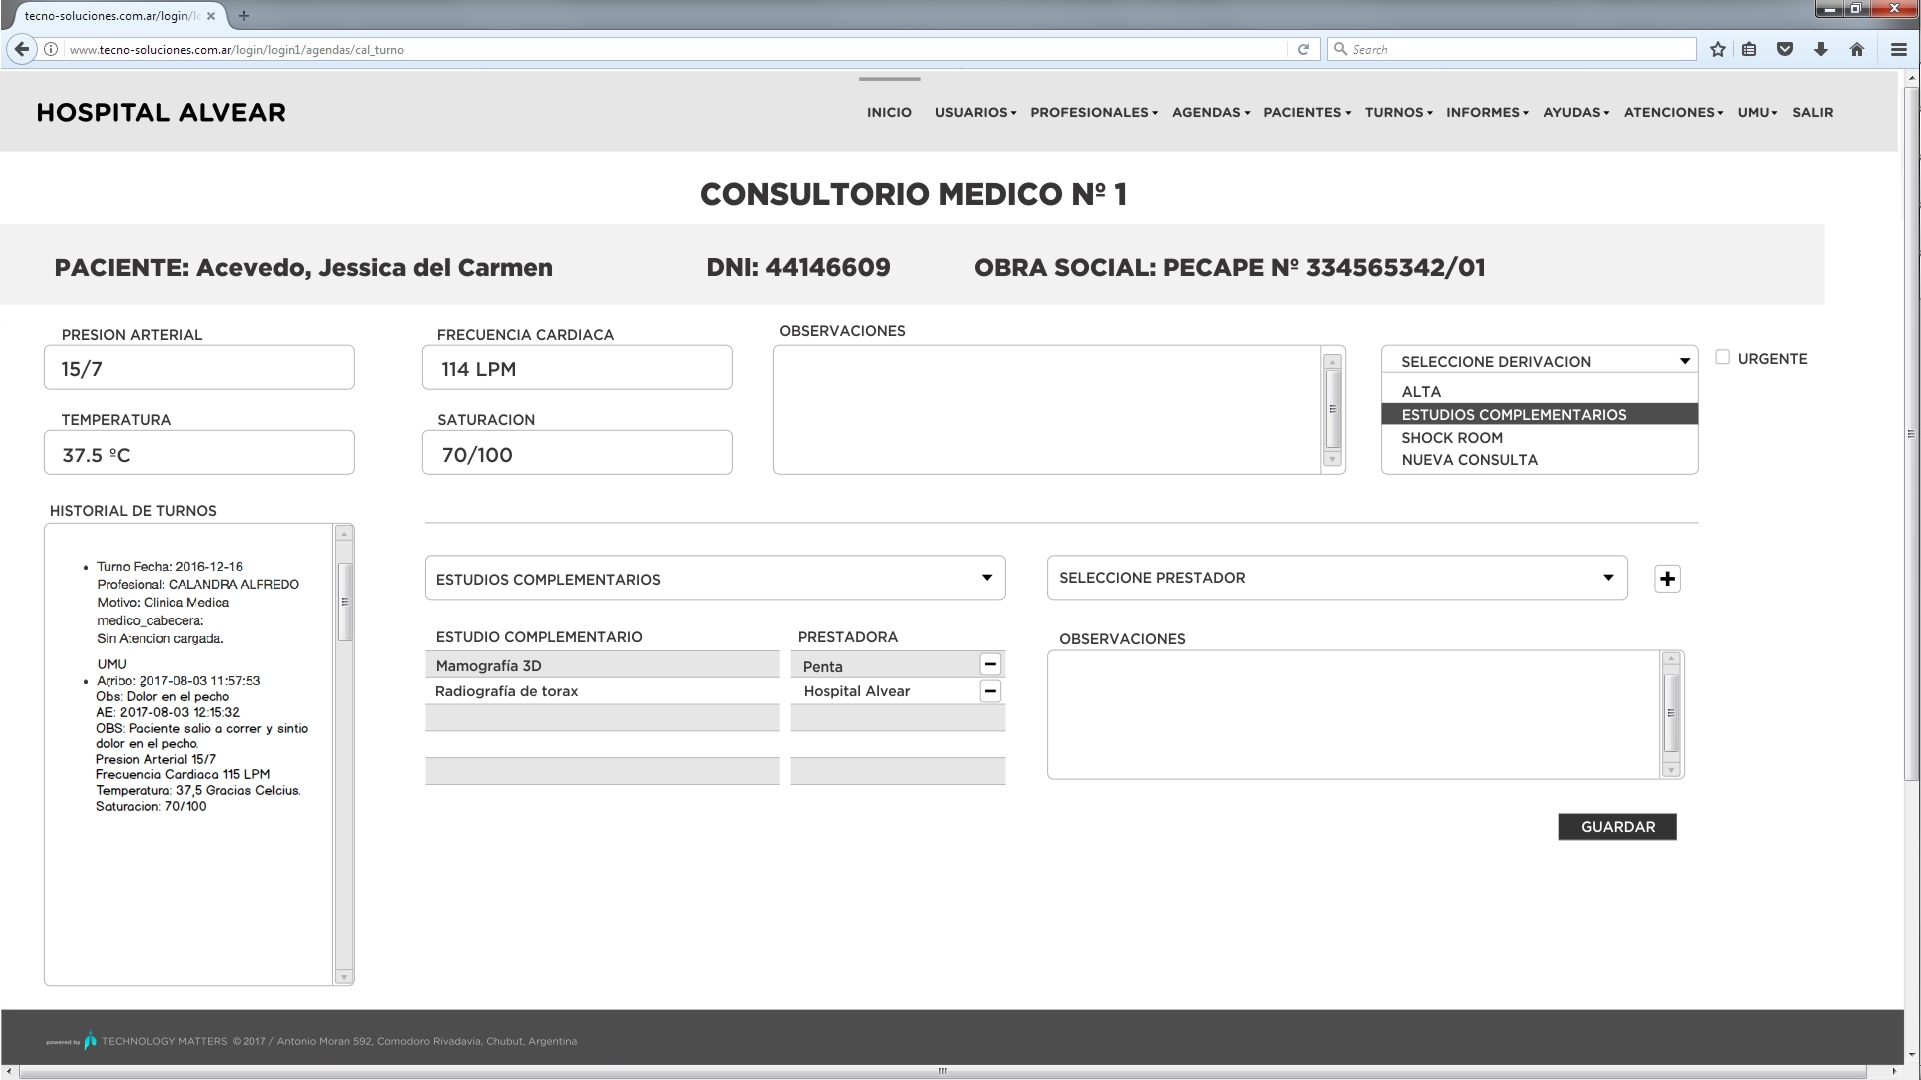
Task: Enable the URGENTE checkbox
Action: coord(1722,357)
